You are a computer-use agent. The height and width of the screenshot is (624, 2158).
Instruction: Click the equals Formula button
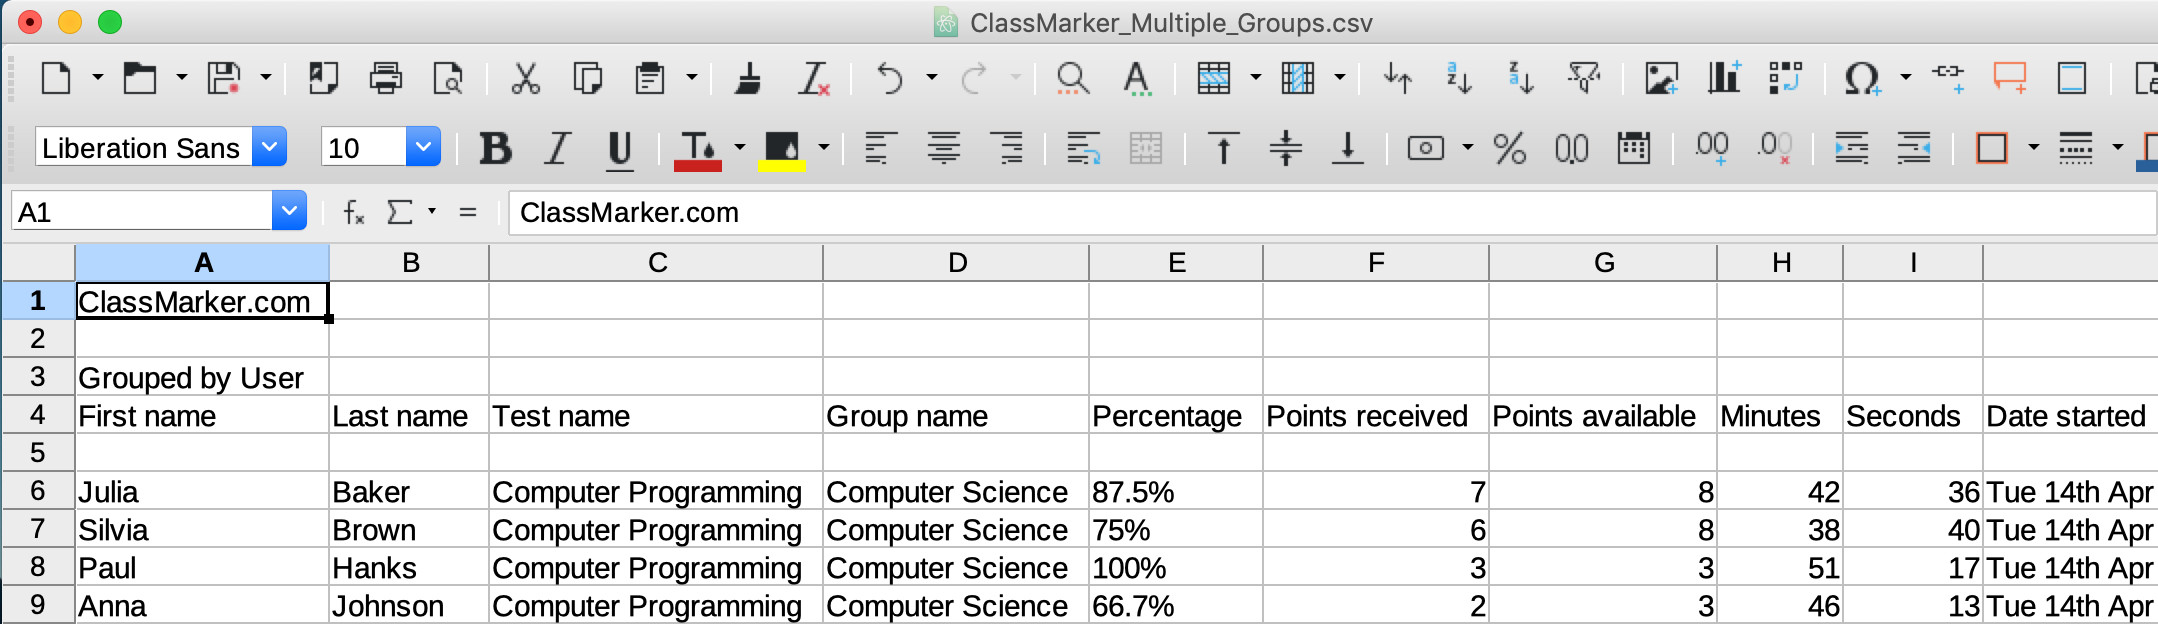click(467, 212)
